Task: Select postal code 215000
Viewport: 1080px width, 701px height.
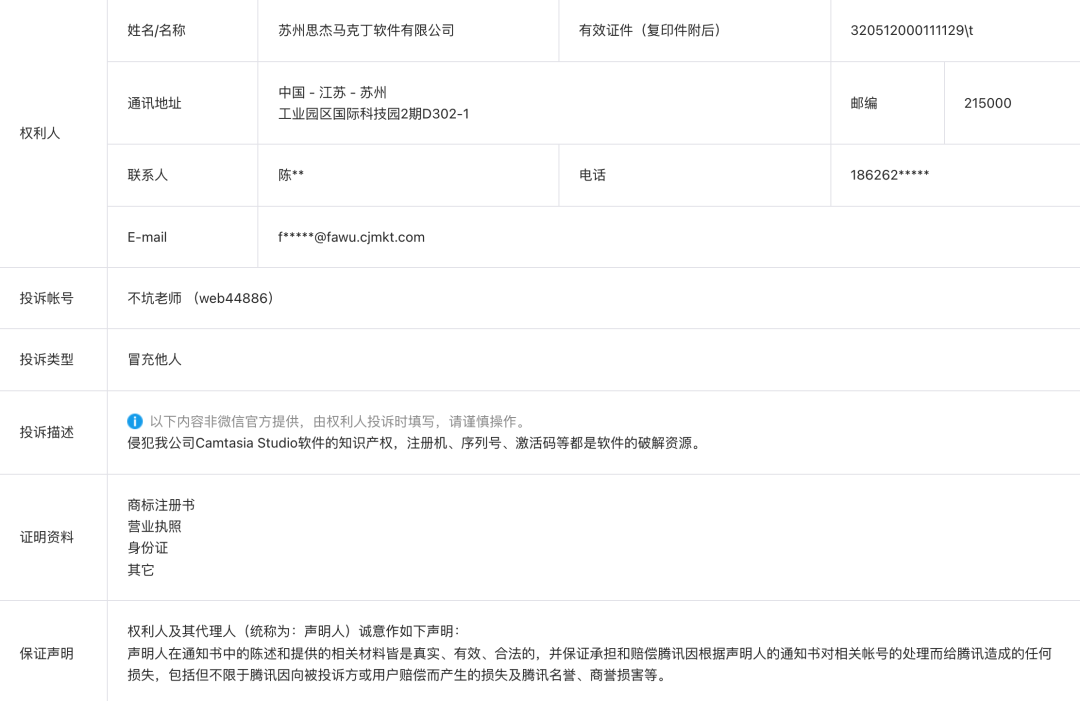Action: pos(988,103)
